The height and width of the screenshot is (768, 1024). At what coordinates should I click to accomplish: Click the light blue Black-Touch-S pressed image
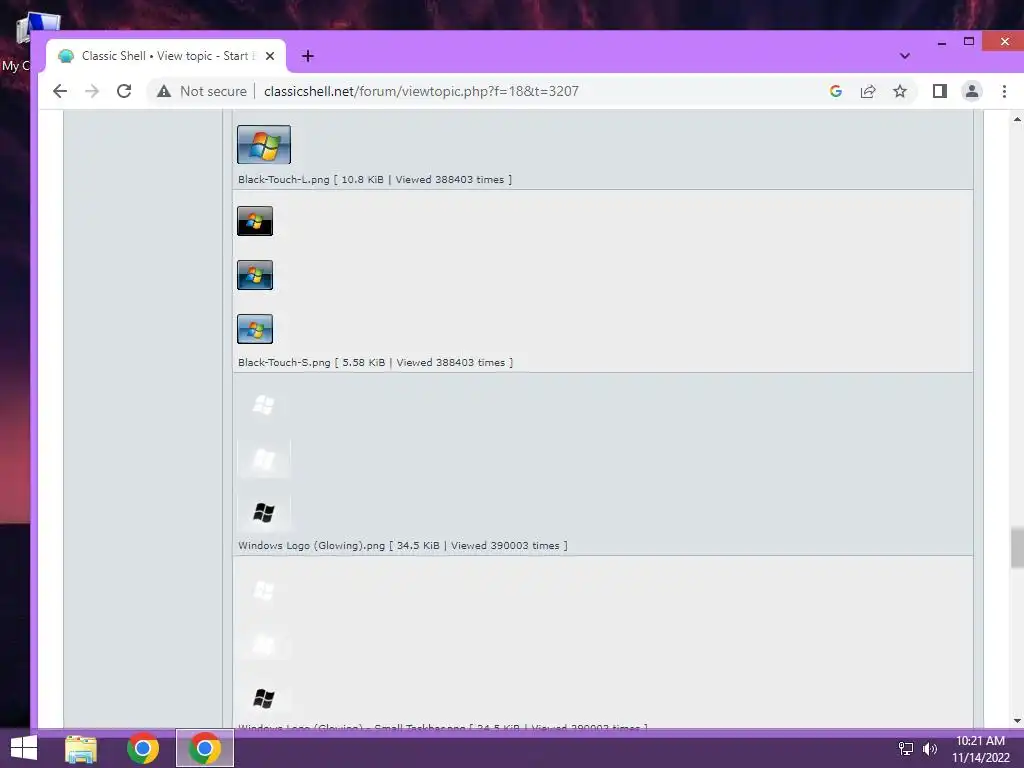(255, 329)
